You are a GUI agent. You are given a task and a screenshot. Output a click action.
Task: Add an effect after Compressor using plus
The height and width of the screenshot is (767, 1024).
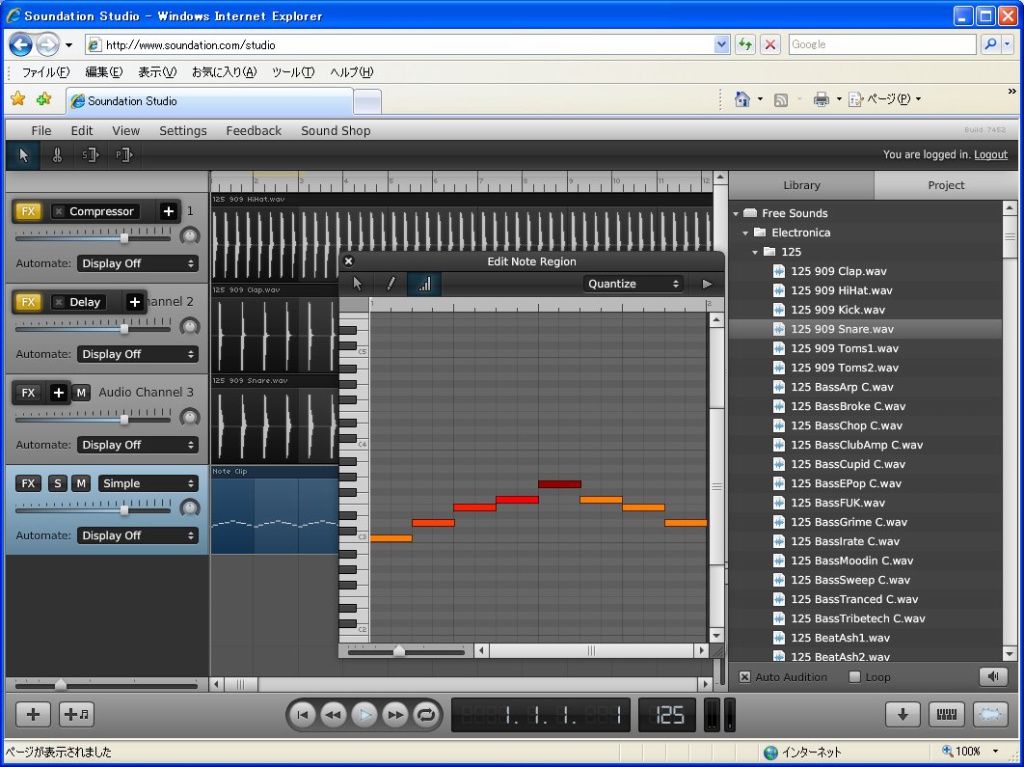point(168,211)
